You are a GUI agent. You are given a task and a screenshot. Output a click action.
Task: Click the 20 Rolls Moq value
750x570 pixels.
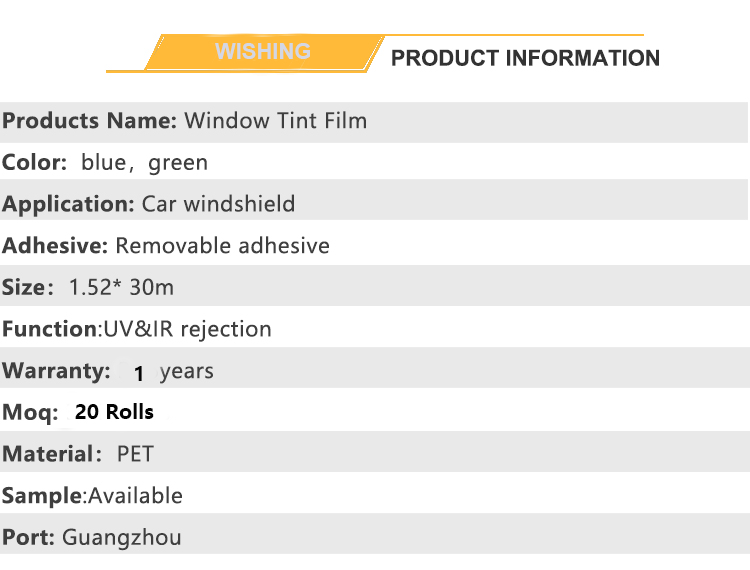114,412
